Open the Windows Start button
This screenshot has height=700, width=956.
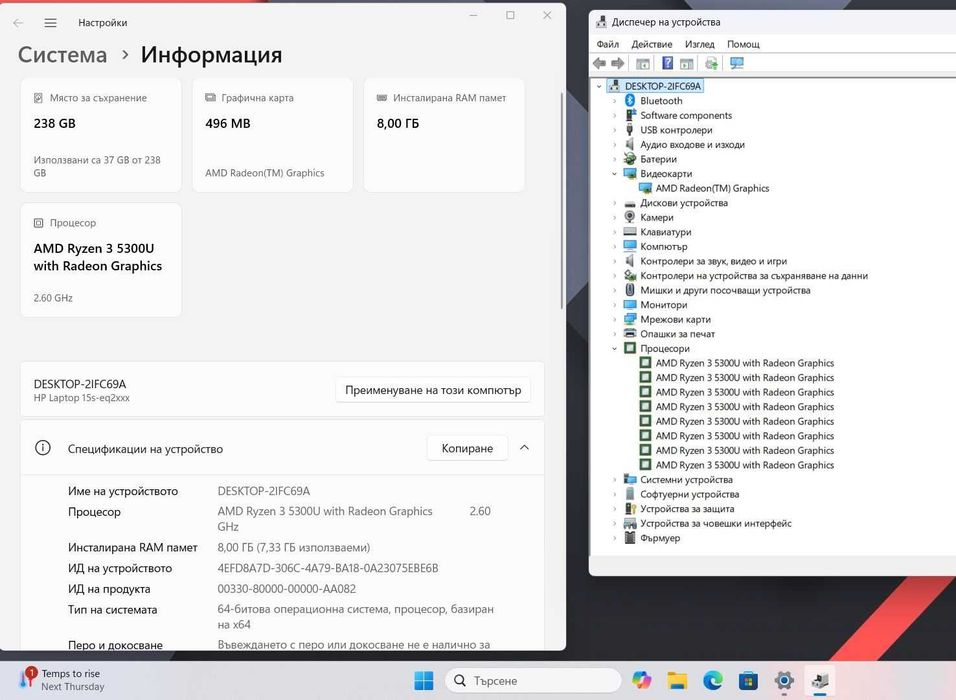tap(424, 680)
